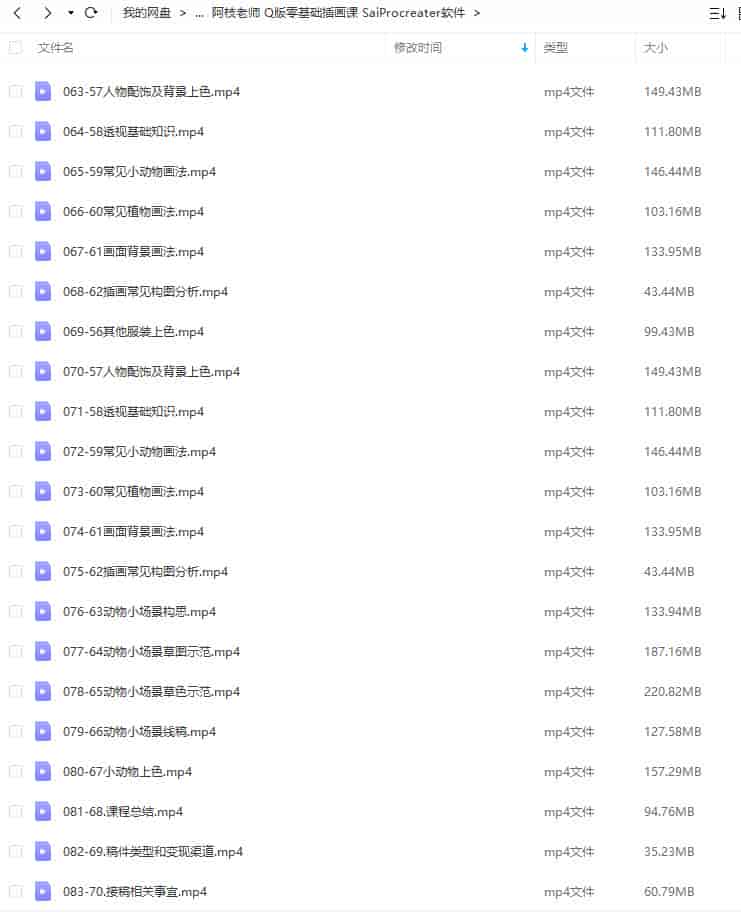The height and width of the screenshot is (918, 741).
Task: Sort by 修改时间 column header
Action: click(418, 47)
